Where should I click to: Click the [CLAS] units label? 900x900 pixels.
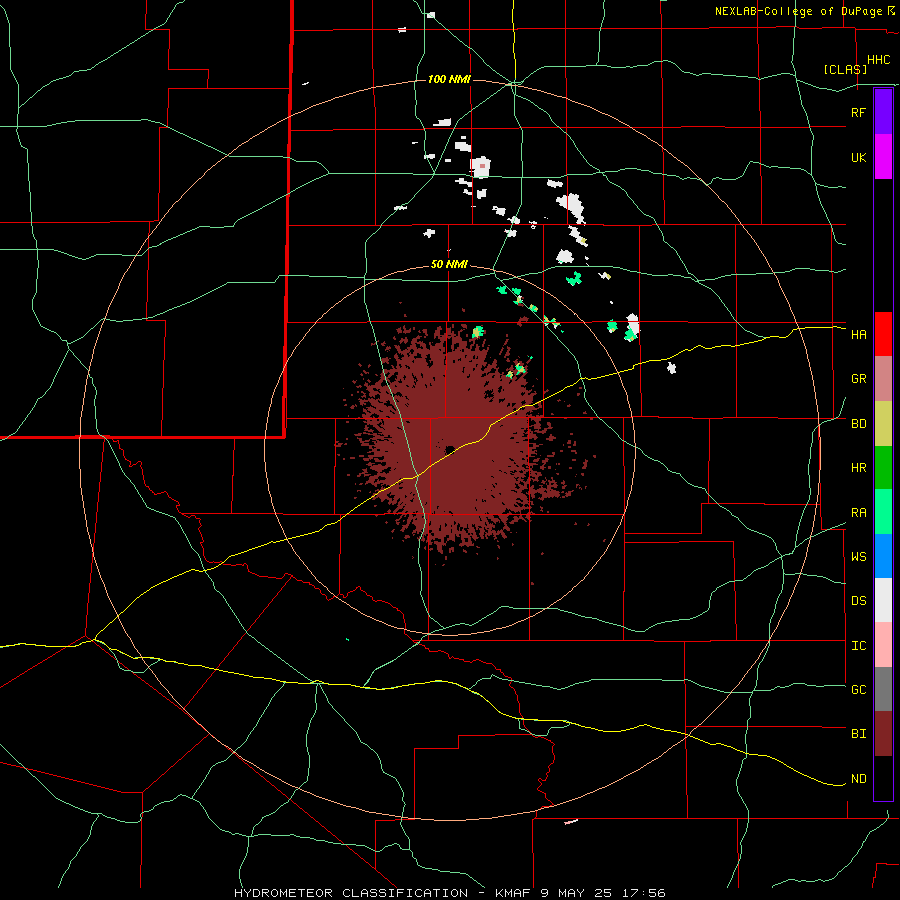tap(845, 69)
